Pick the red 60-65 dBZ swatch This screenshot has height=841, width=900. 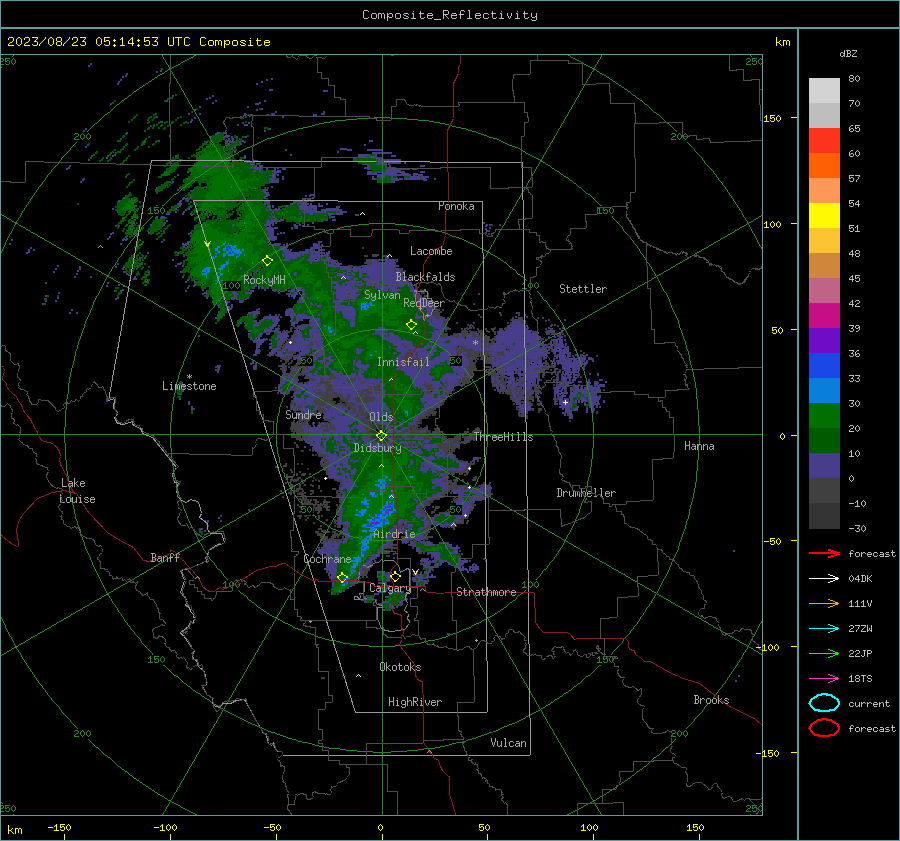(824, 141)
